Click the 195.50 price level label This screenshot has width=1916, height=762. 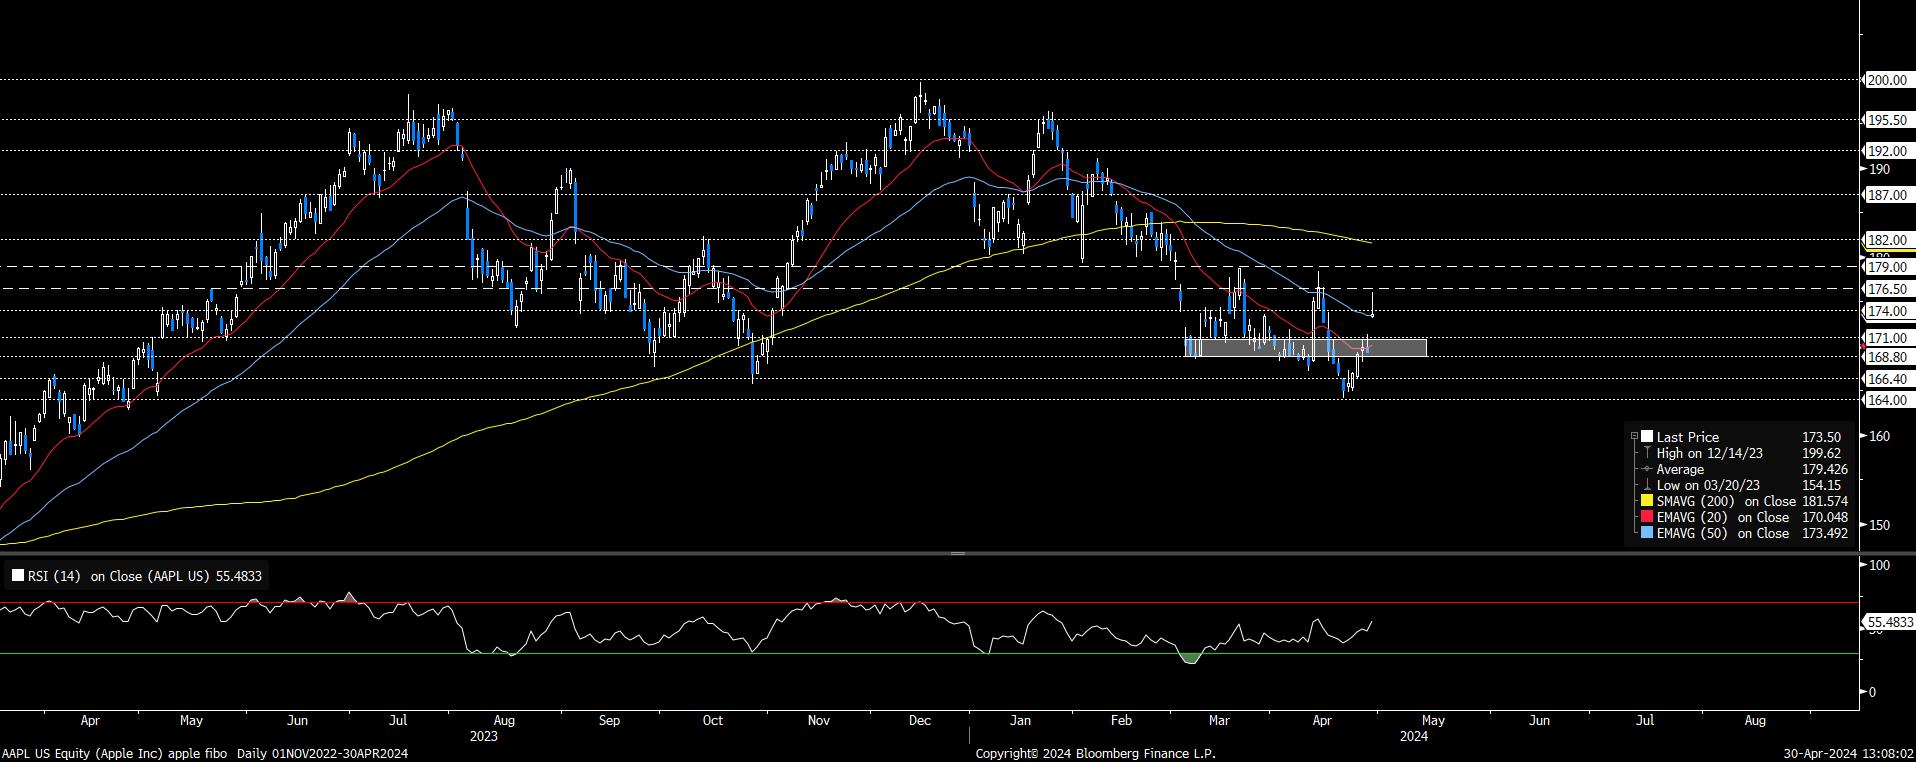(1887, 119)
